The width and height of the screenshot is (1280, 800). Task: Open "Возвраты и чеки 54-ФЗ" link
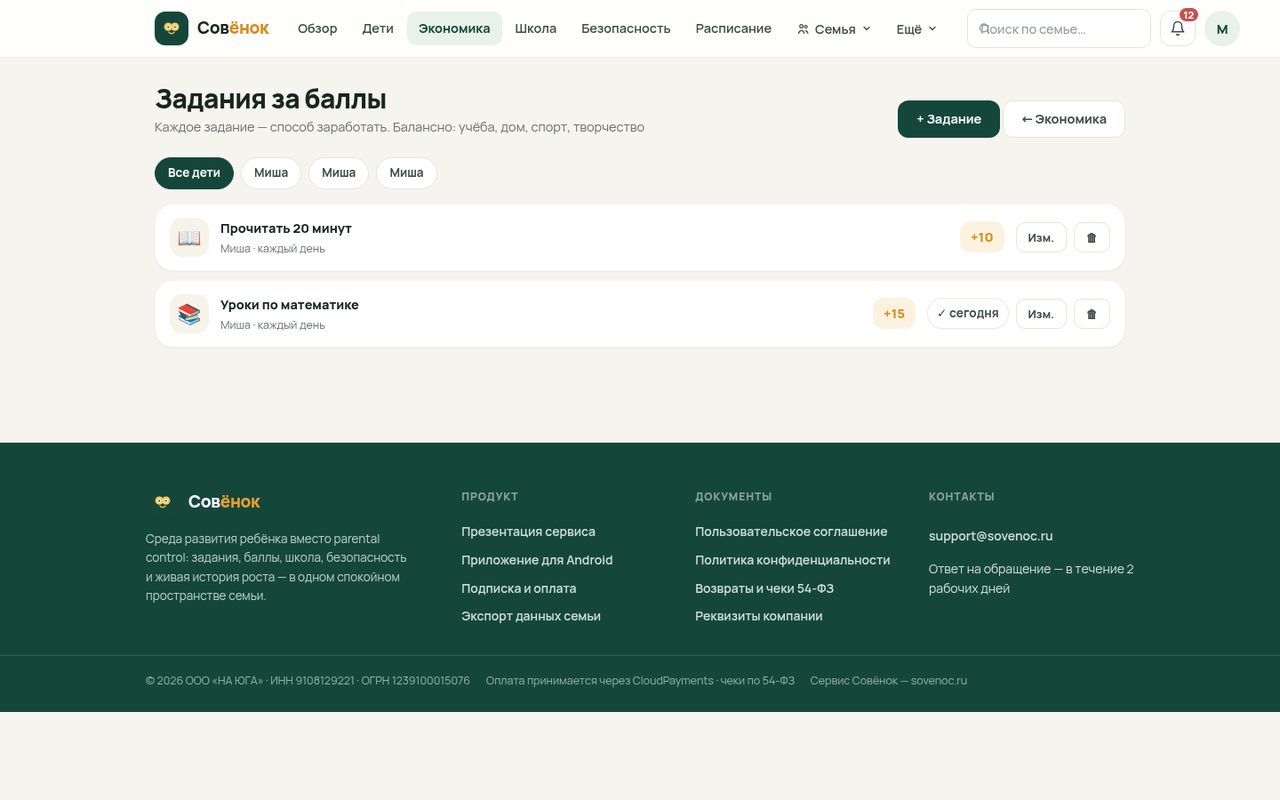click(765, 588)
